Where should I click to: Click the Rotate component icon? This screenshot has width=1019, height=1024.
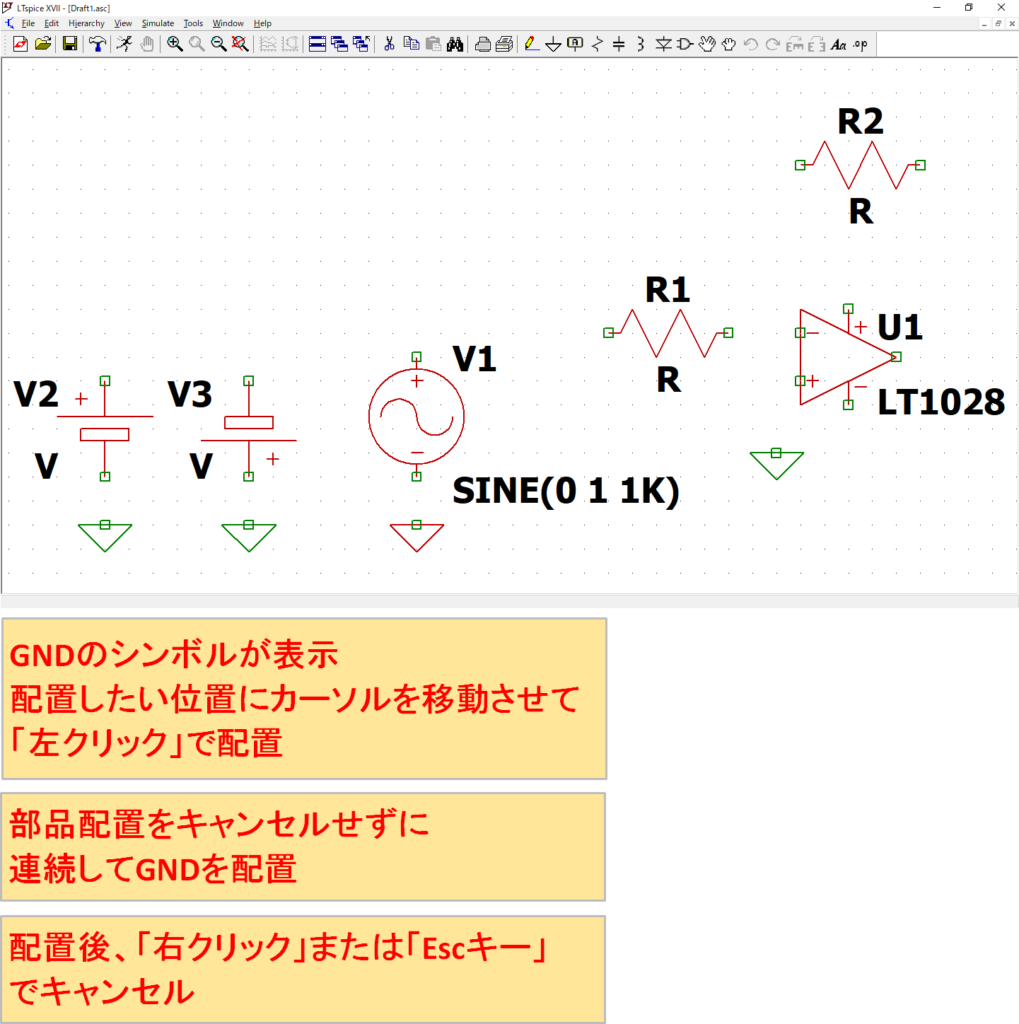795,44
